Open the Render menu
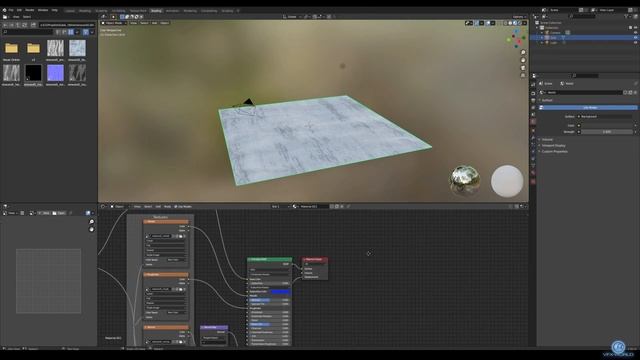 (x=30, y=10)
